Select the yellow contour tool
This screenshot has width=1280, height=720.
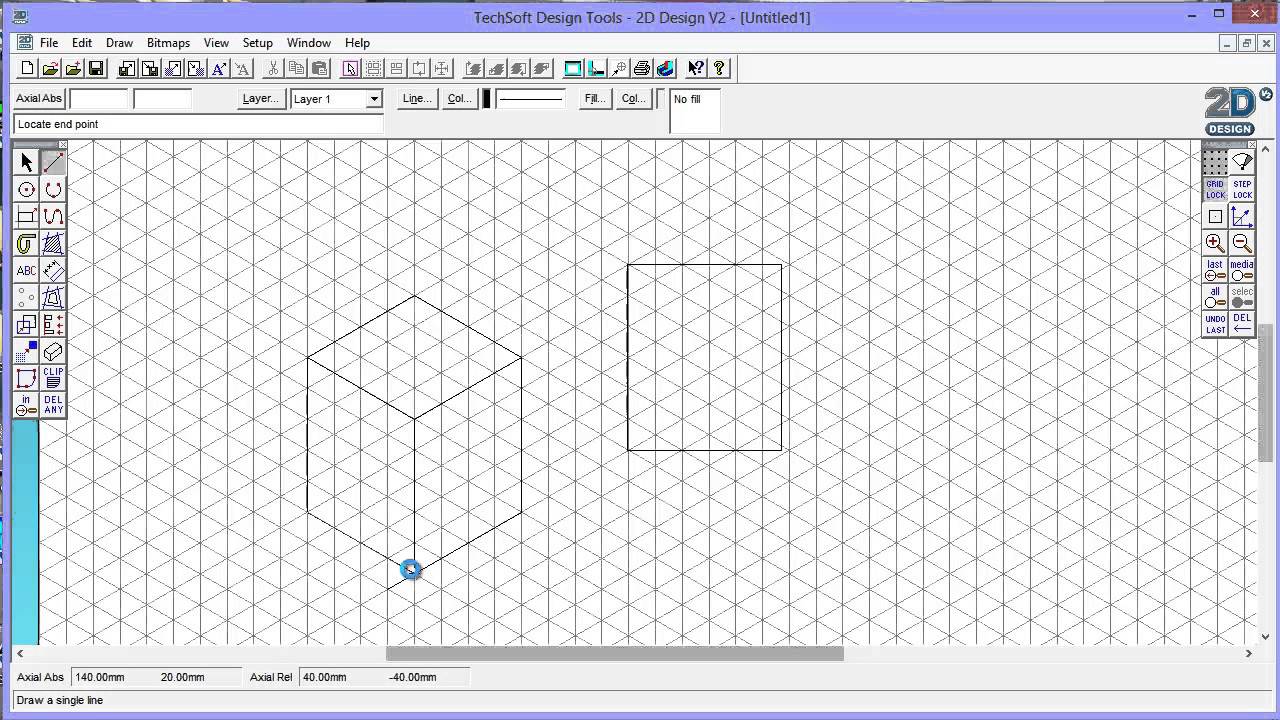pos(26,243)
